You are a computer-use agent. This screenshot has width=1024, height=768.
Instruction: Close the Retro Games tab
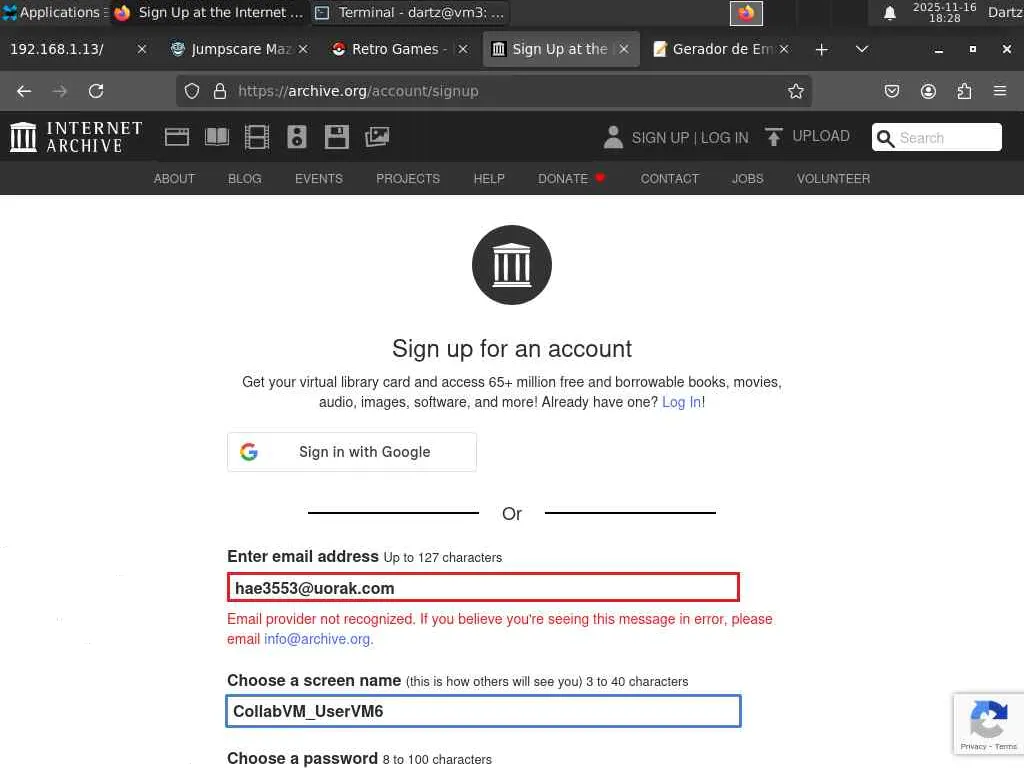463,50
